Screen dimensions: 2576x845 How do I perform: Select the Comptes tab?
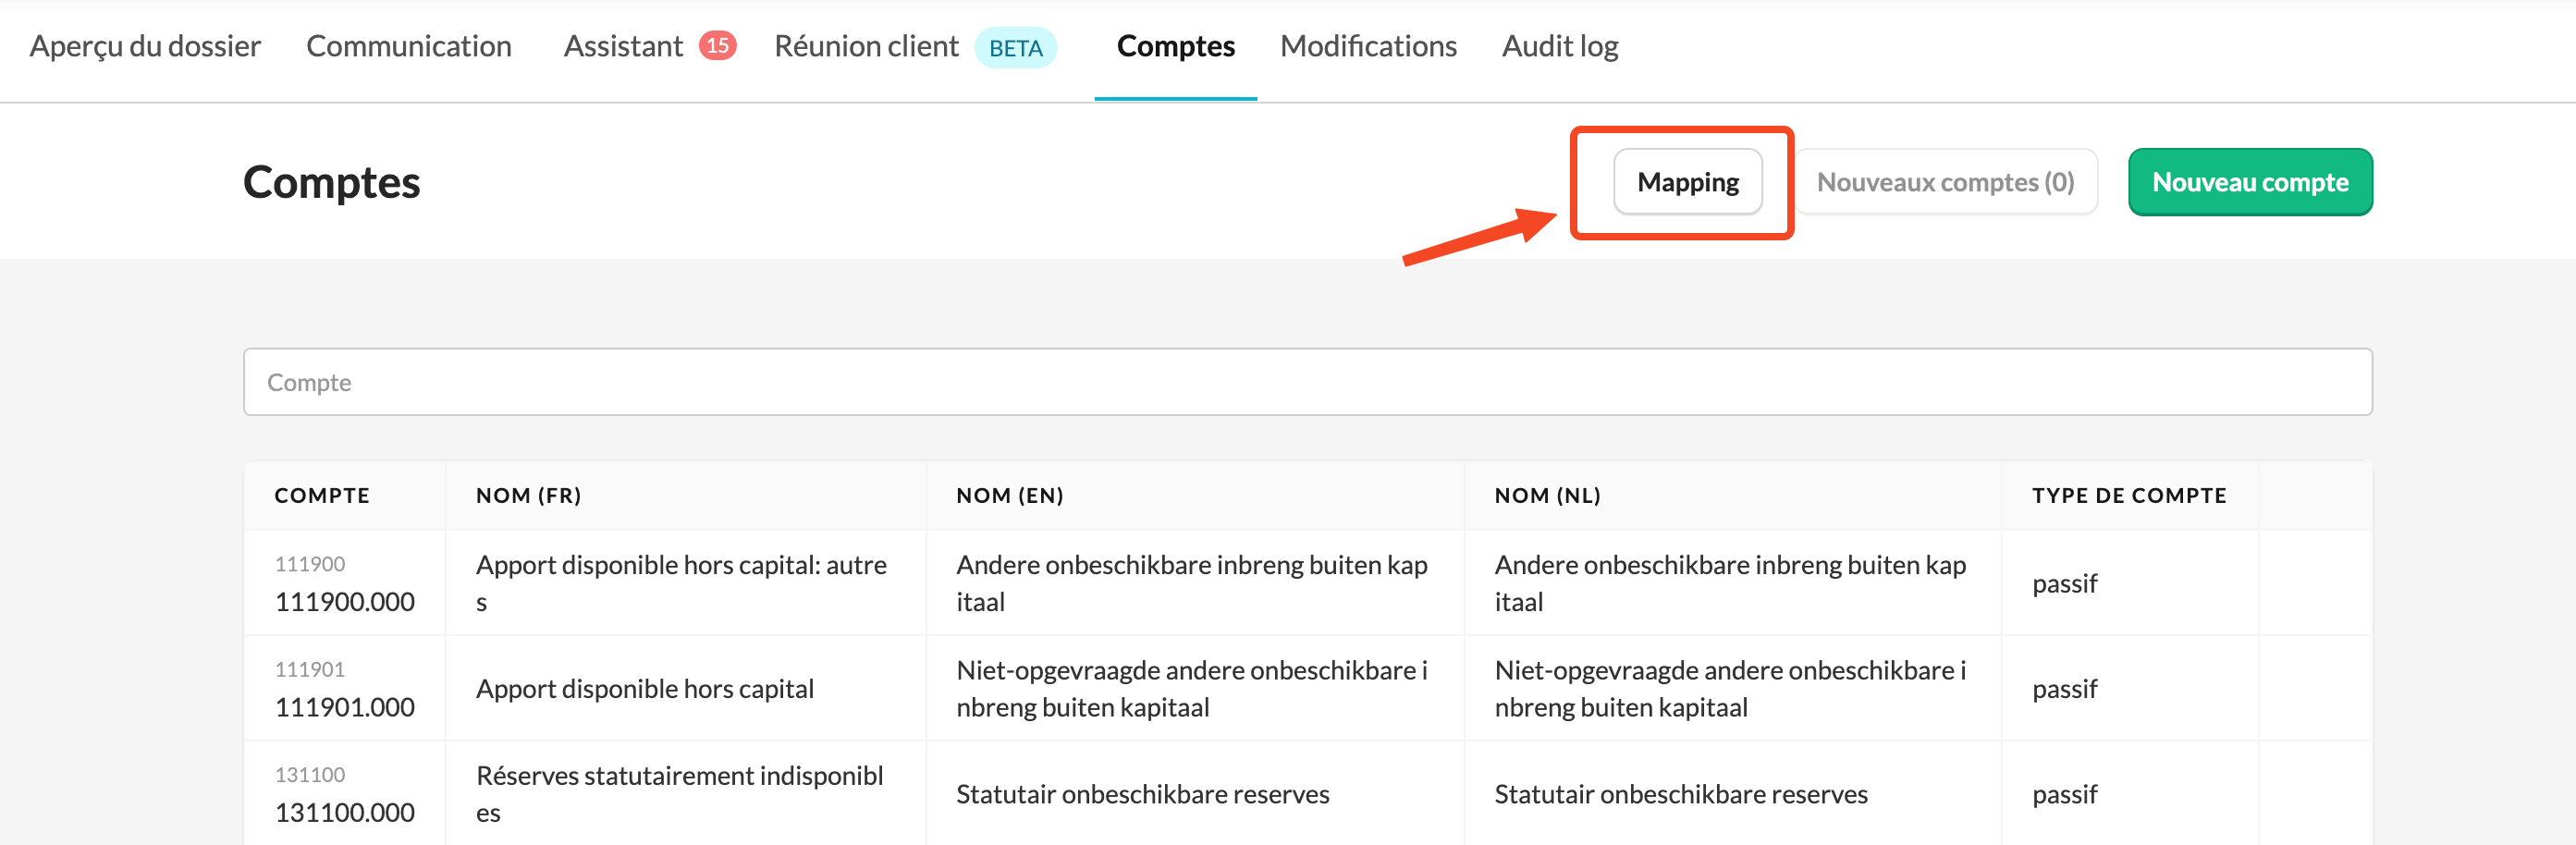click(1175, 46)
